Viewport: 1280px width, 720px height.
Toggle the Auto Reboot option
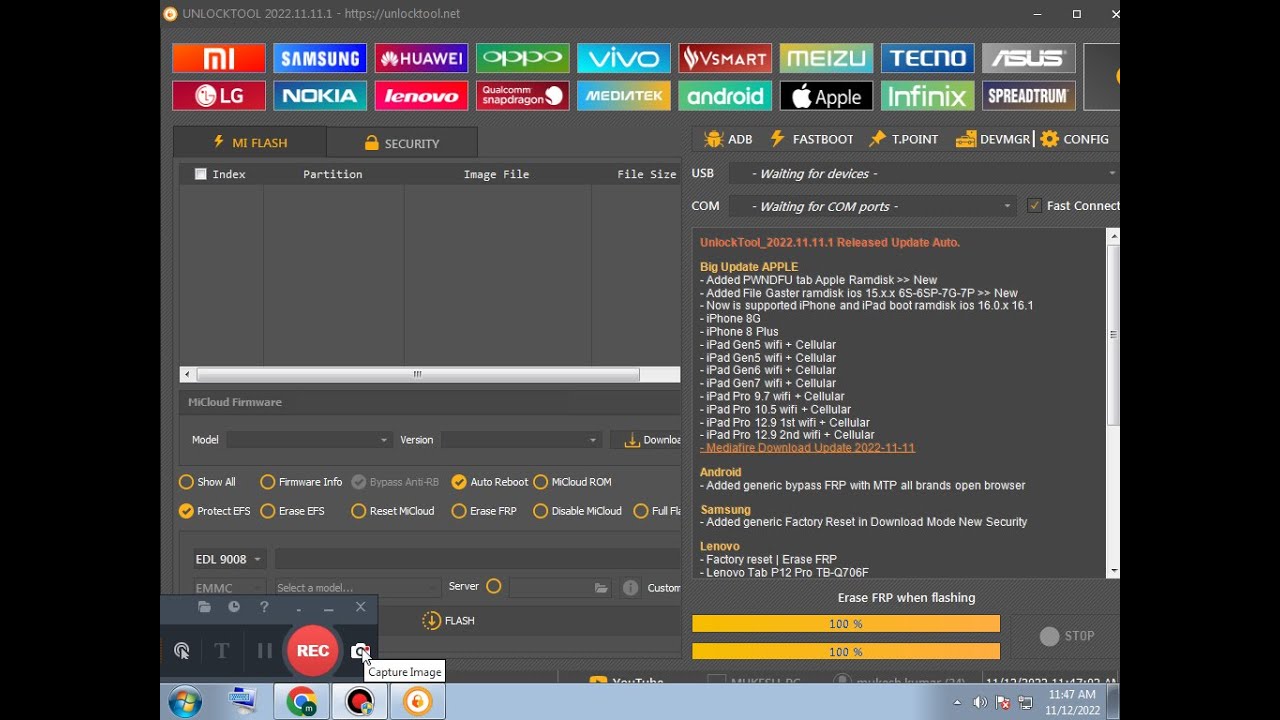(490, 482)
